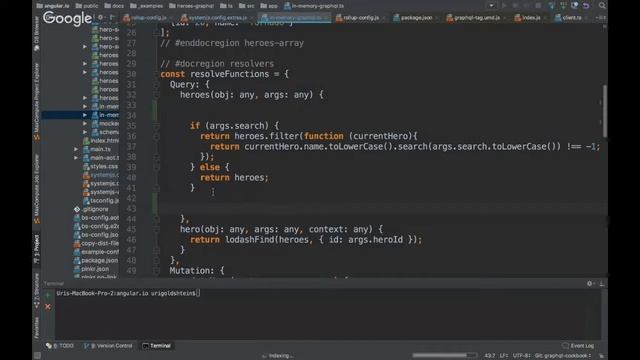Screen dimensions: 640x360
Task: Click the docs breadcrumb folder
Action: coord(113,6)
